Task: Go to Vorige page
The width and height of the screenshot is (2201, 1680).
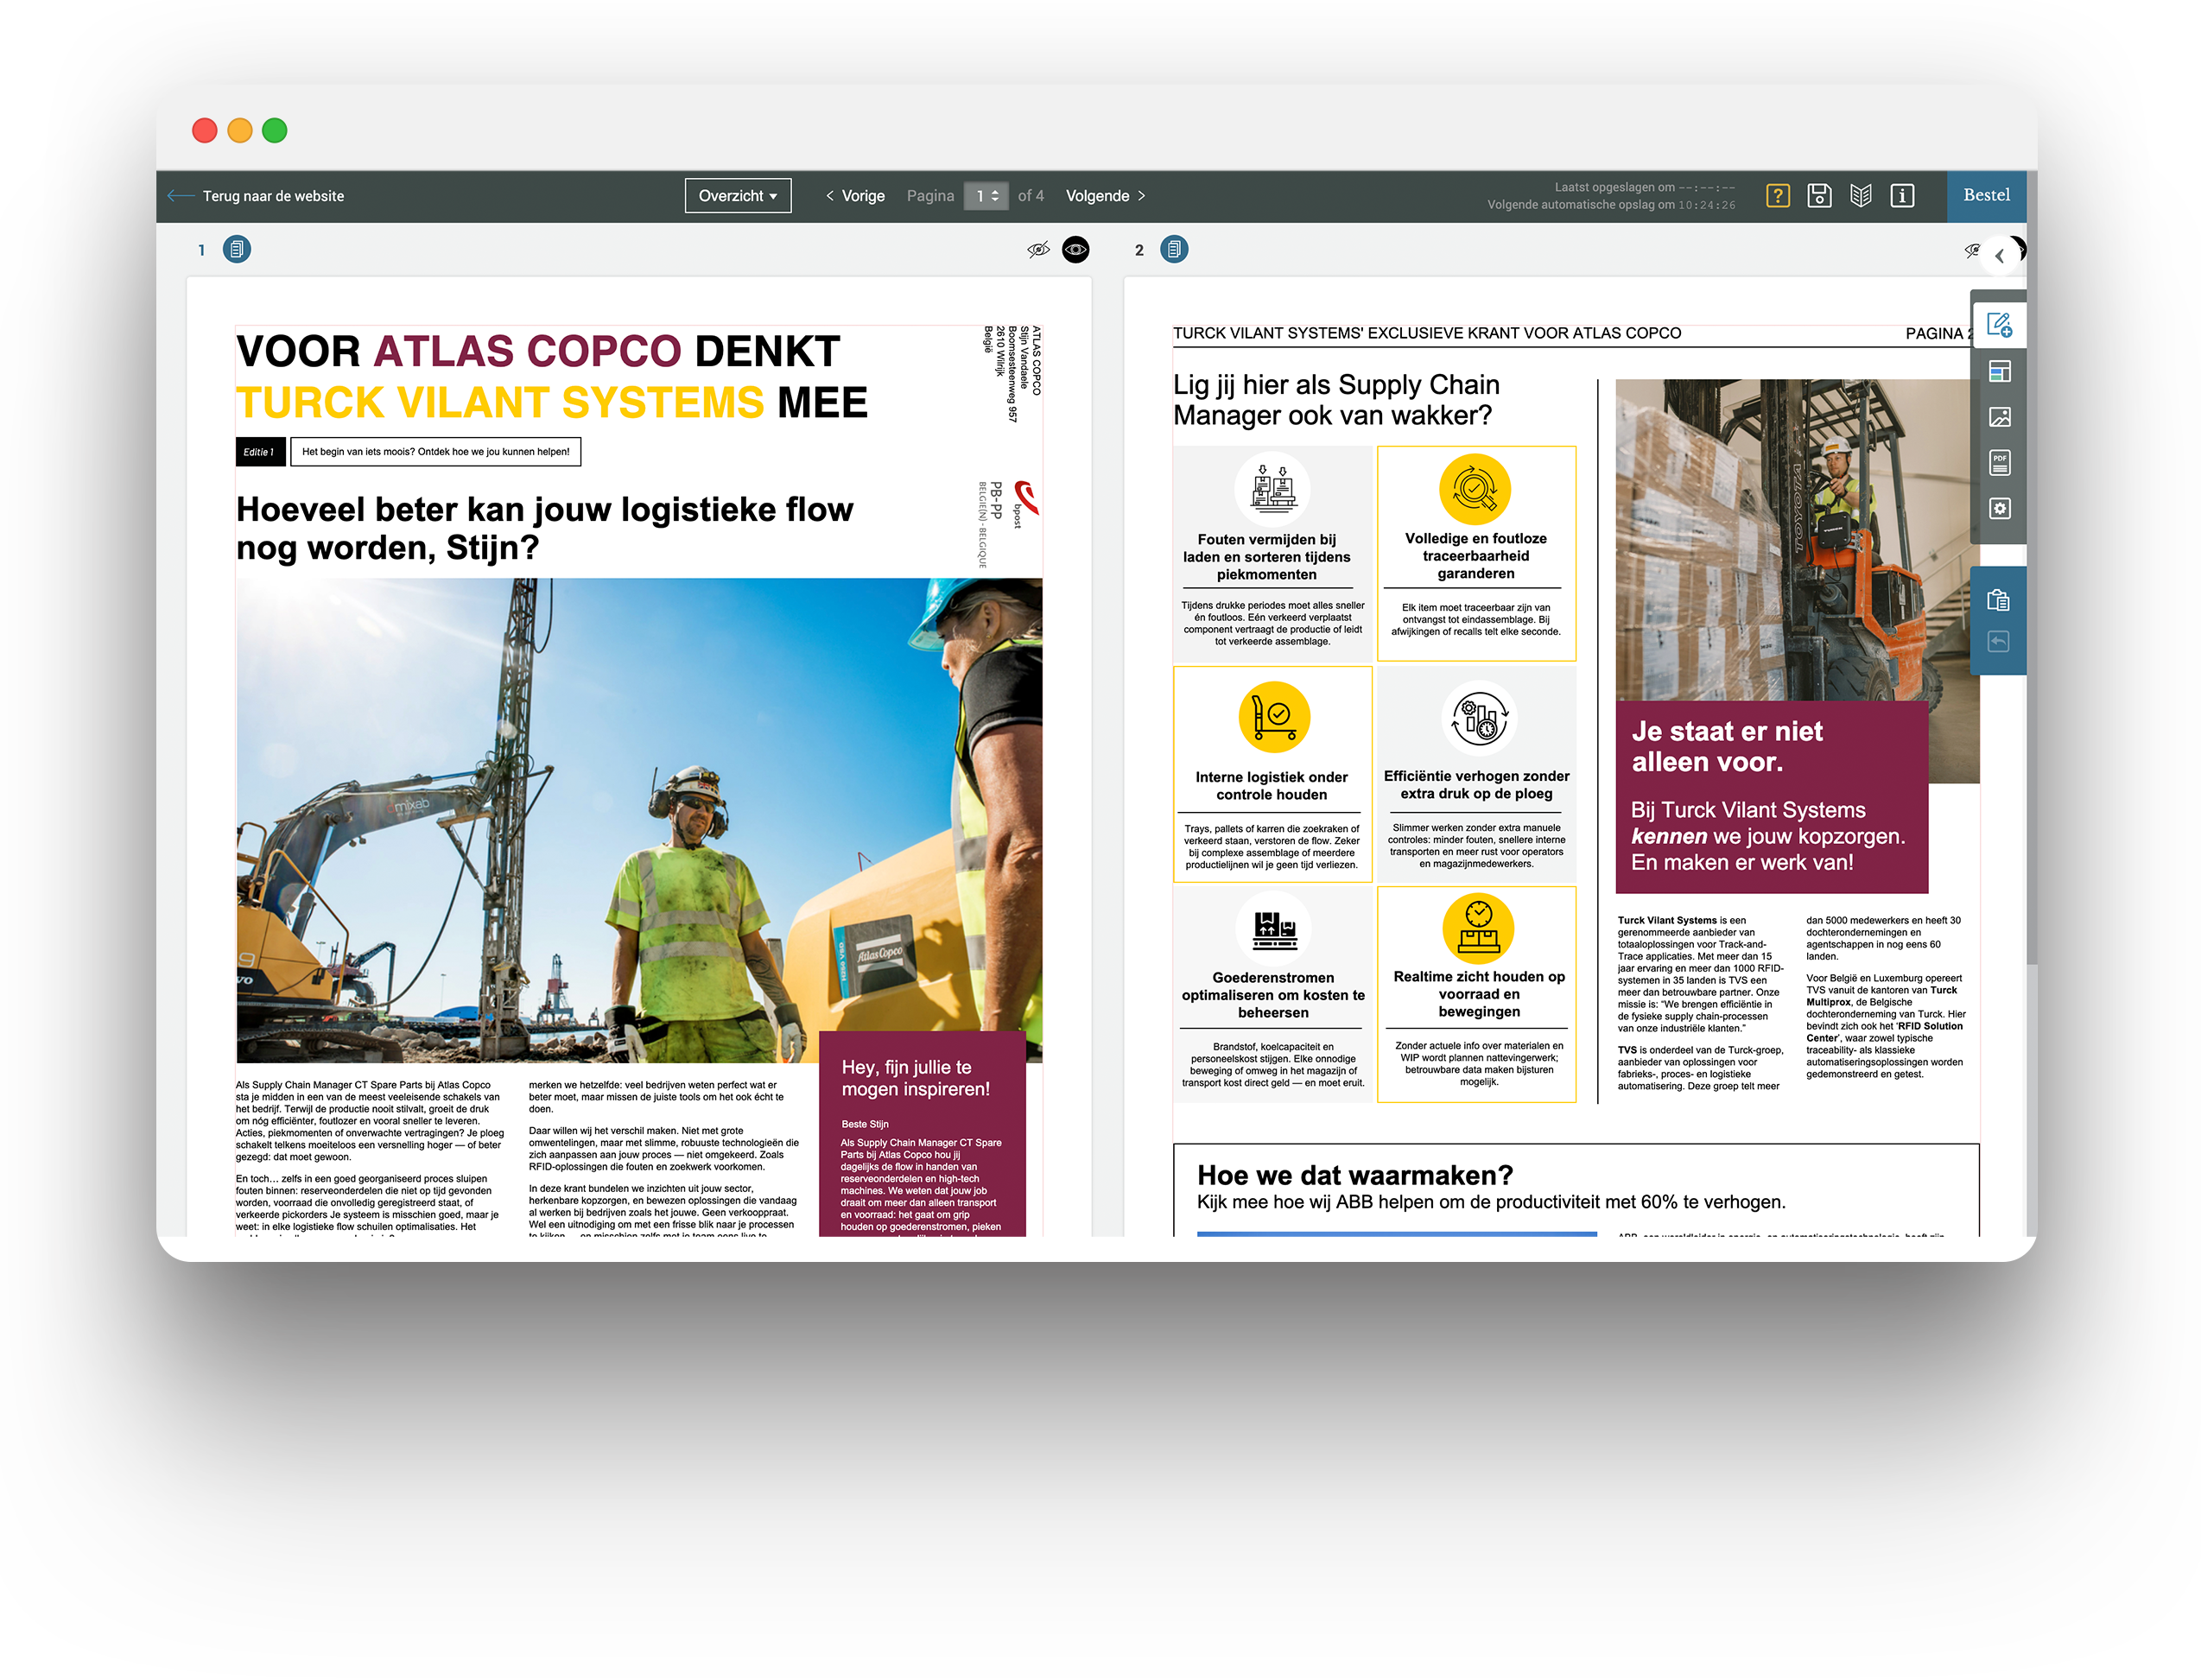Action: (855, 196)
